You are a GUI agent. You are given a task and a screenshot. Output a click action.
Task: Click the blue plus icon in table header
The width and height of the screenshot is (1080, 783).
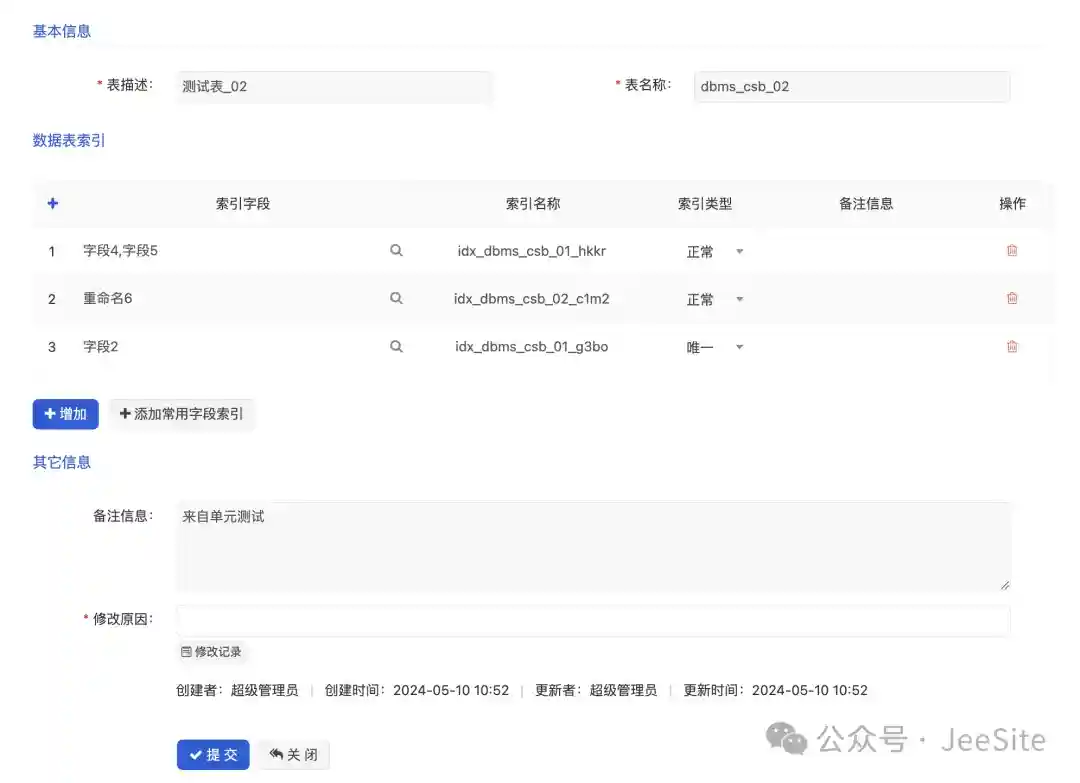click(53, 203)
